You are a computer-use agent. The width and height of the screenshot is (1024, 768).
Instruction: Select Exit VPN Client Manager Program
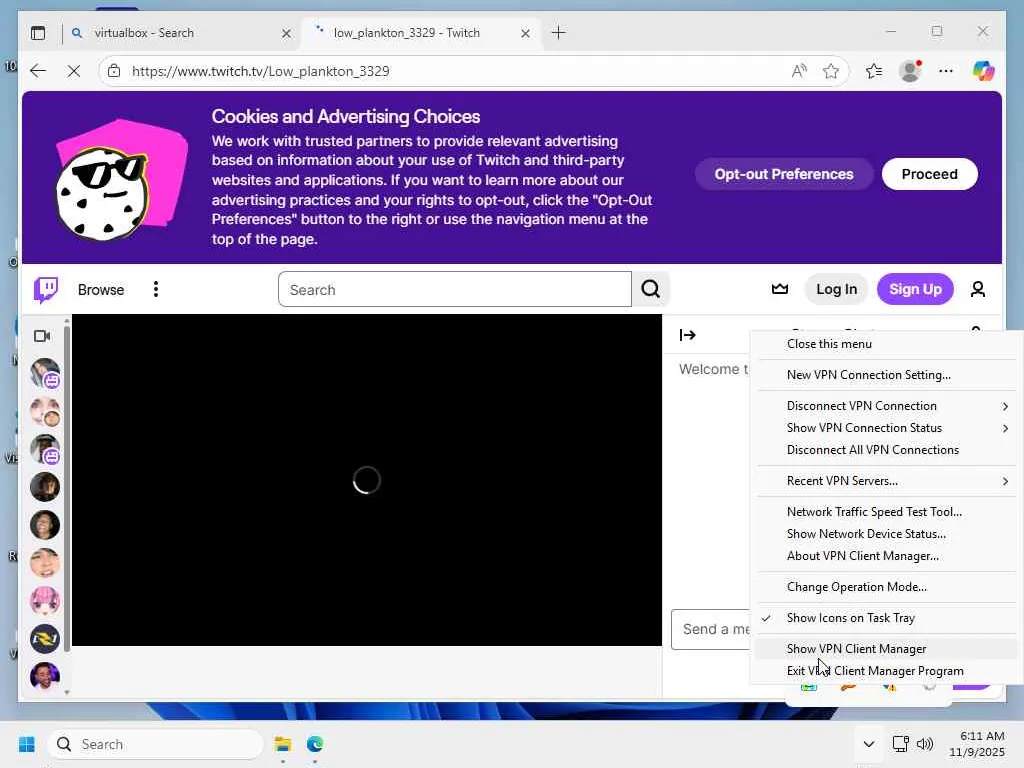(x=887, y=671)
